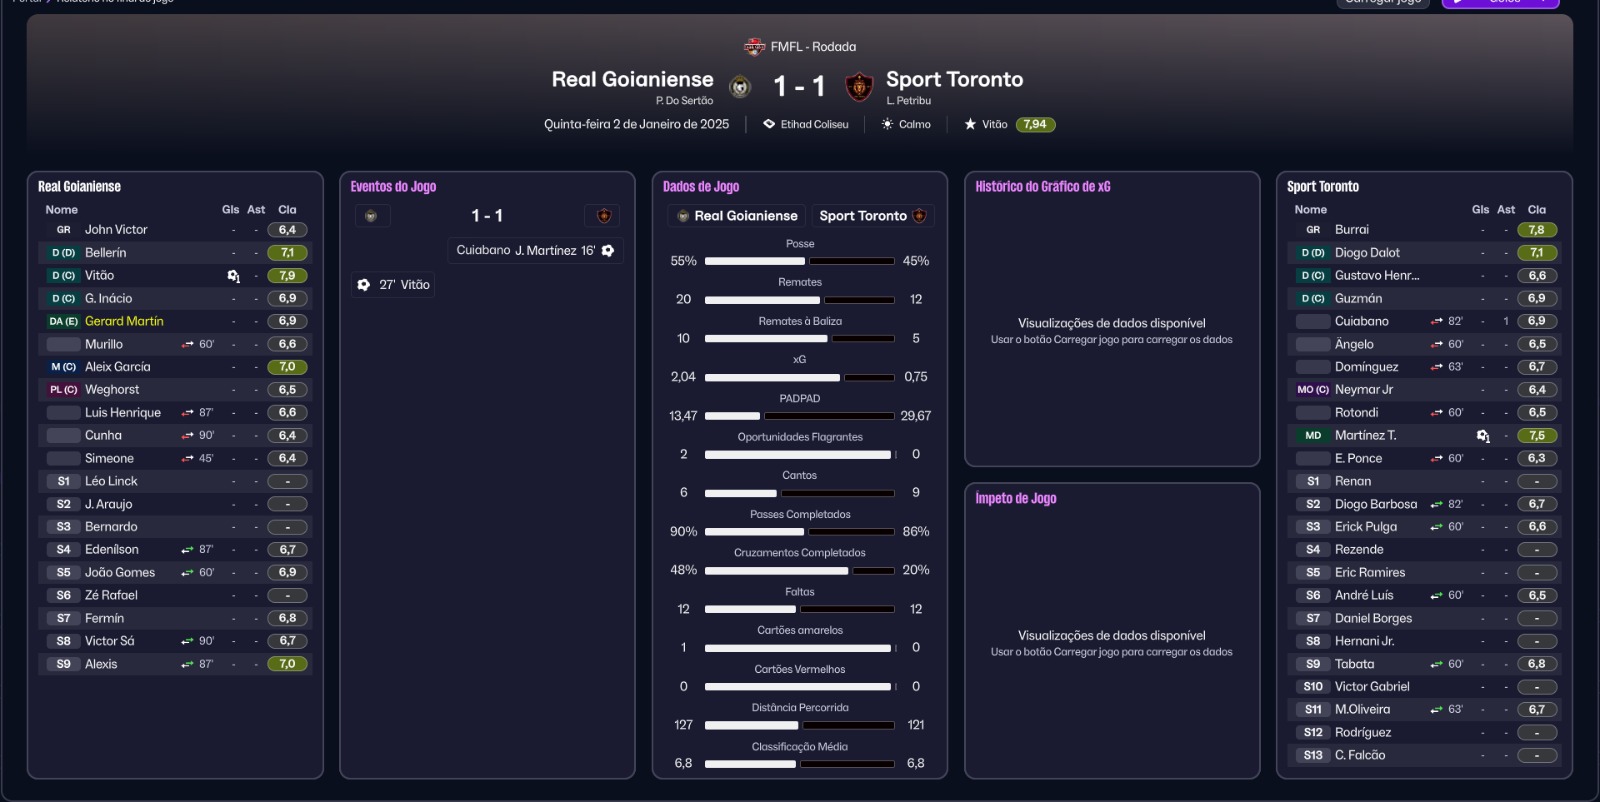The width and height of the screenshot is (1600, 802).
Task: Open the J. Martínez 16' goal event
Action: [x=535, y=251]
